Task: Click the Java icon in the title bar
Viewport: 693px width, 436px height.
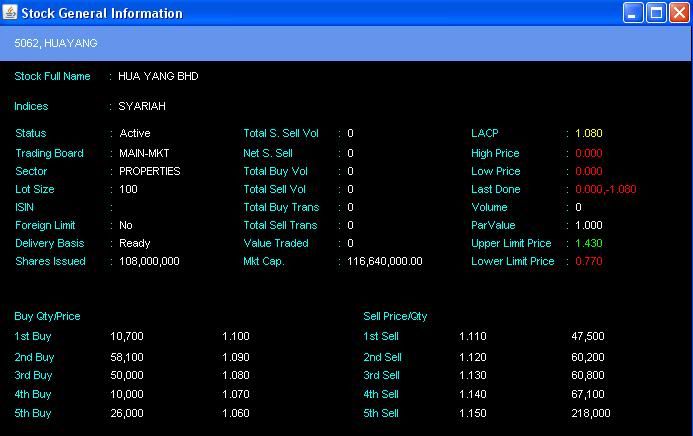Action: (10, 13)
